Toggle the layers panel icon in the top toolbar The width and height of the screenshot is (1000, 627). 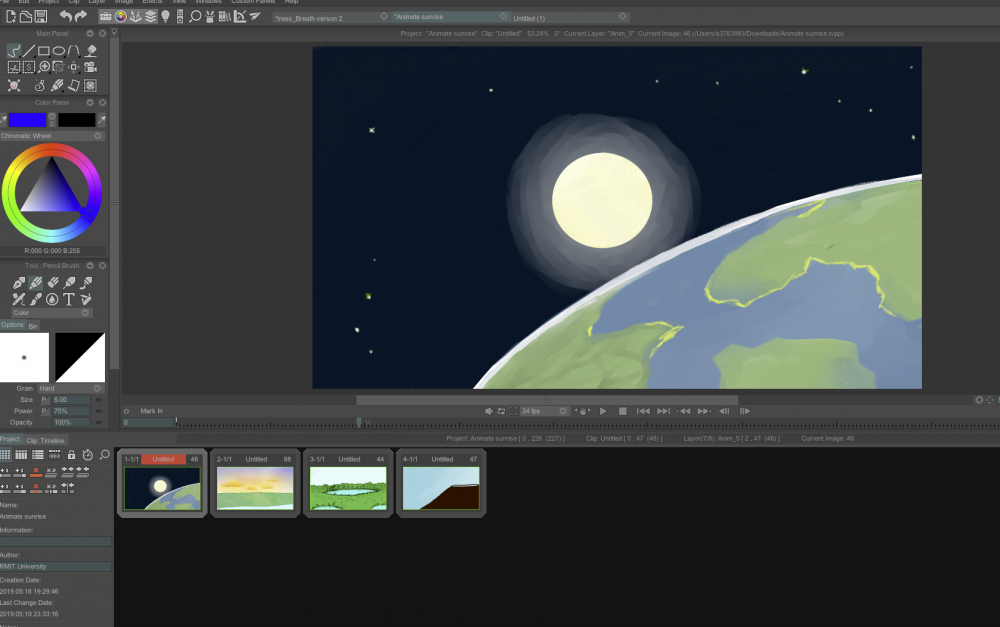(151, 17)
